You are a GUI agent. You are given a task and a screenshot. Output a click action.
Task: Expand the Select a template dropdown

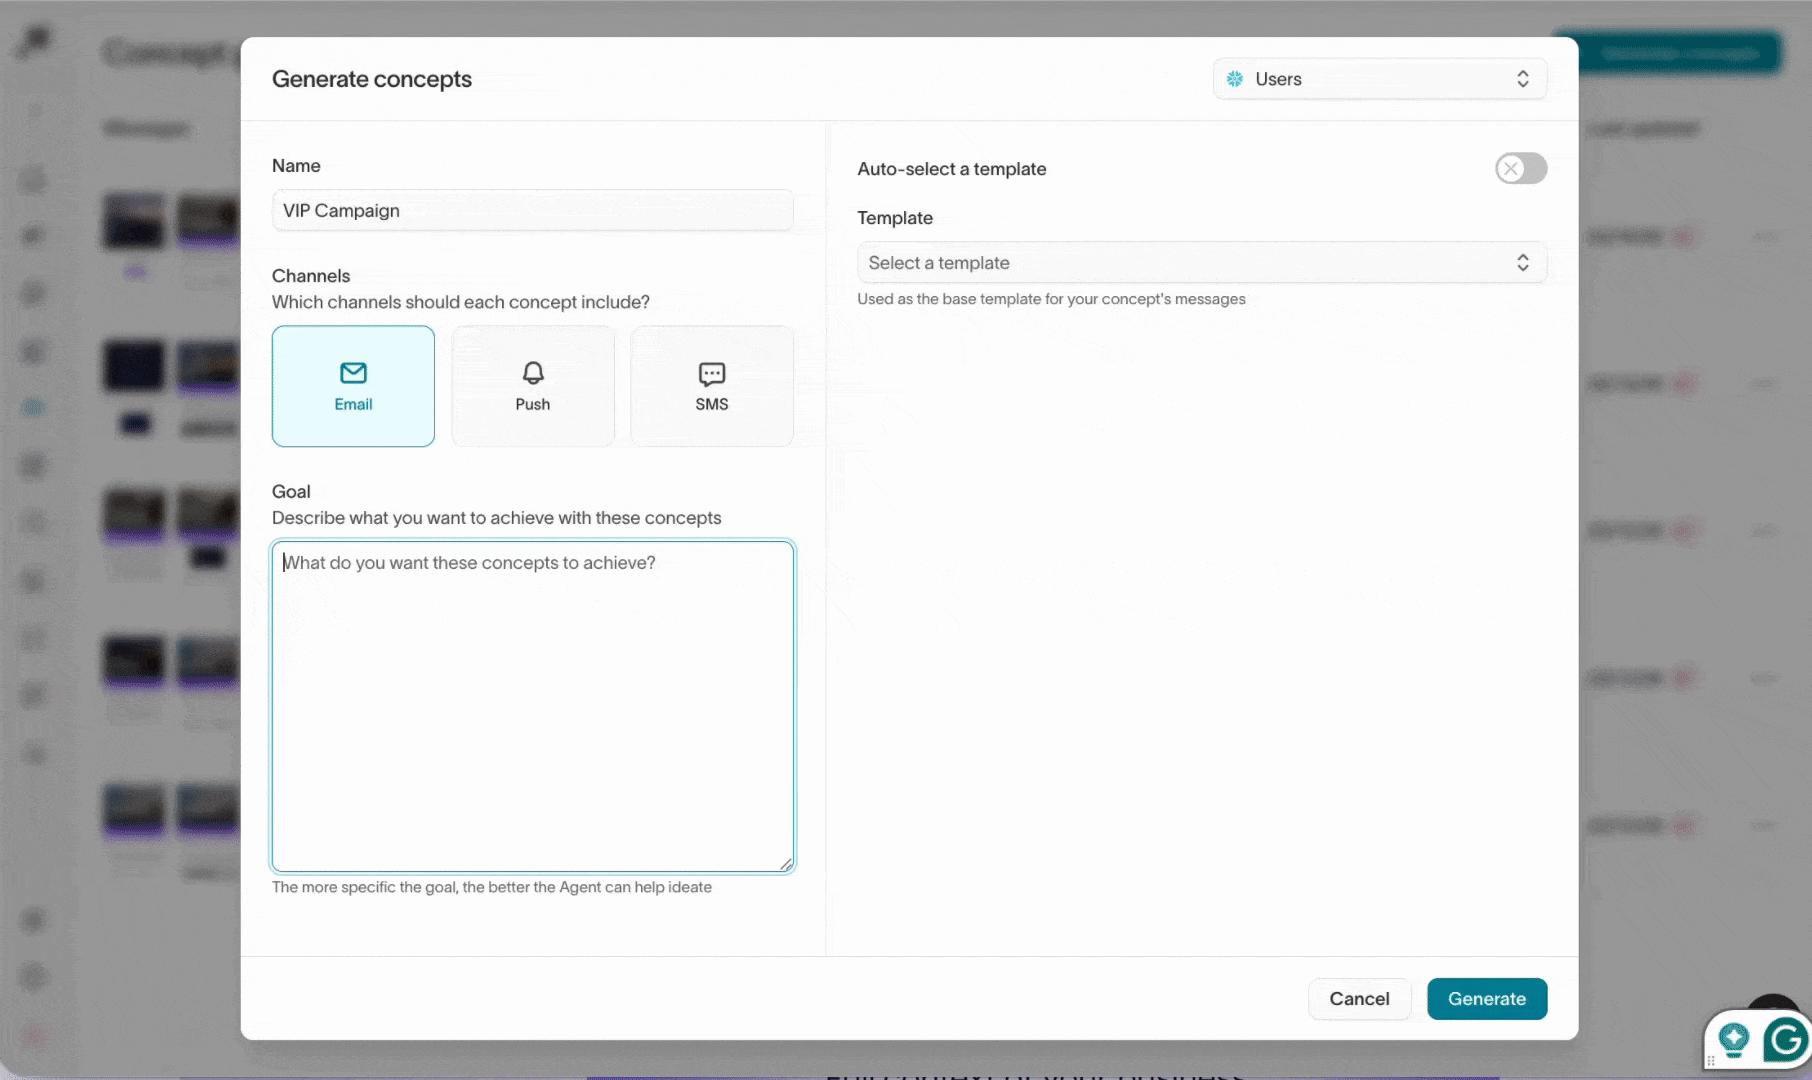(1201, 263)
